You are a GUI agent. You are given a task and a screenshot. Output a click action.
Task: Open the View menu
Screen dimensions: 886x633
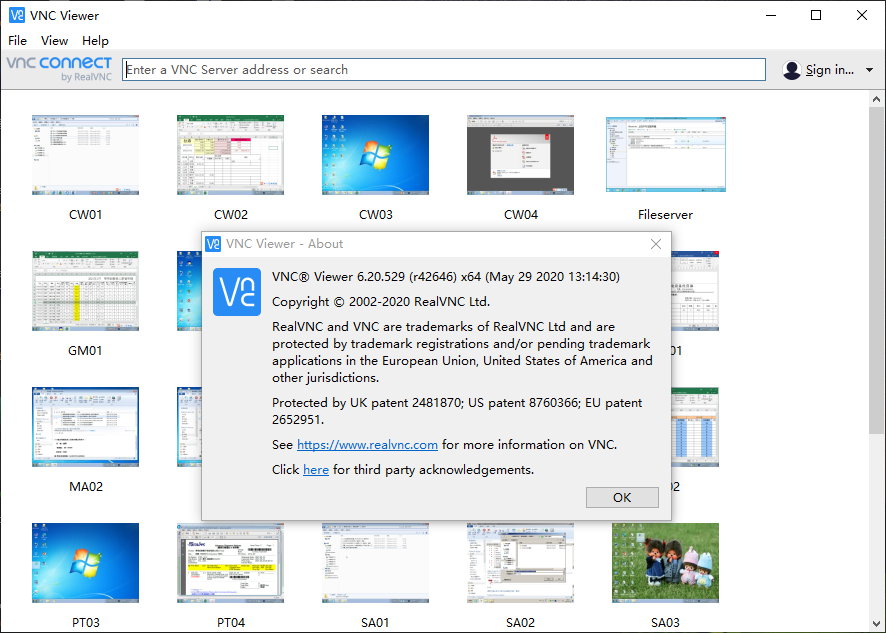[54, 41]
